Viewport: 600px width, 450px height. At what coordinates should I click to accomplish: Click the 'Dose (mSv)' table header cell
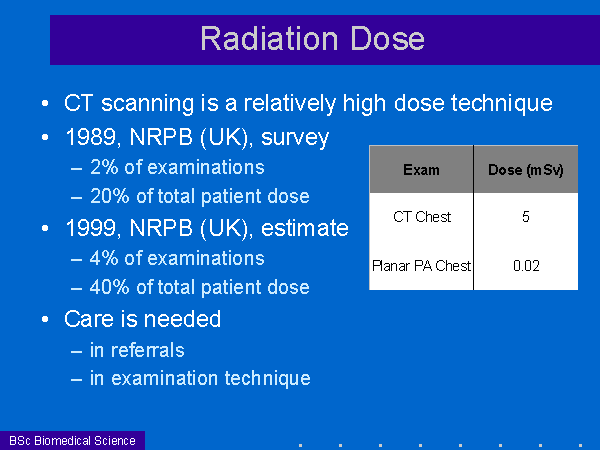(x=526, y=169)
